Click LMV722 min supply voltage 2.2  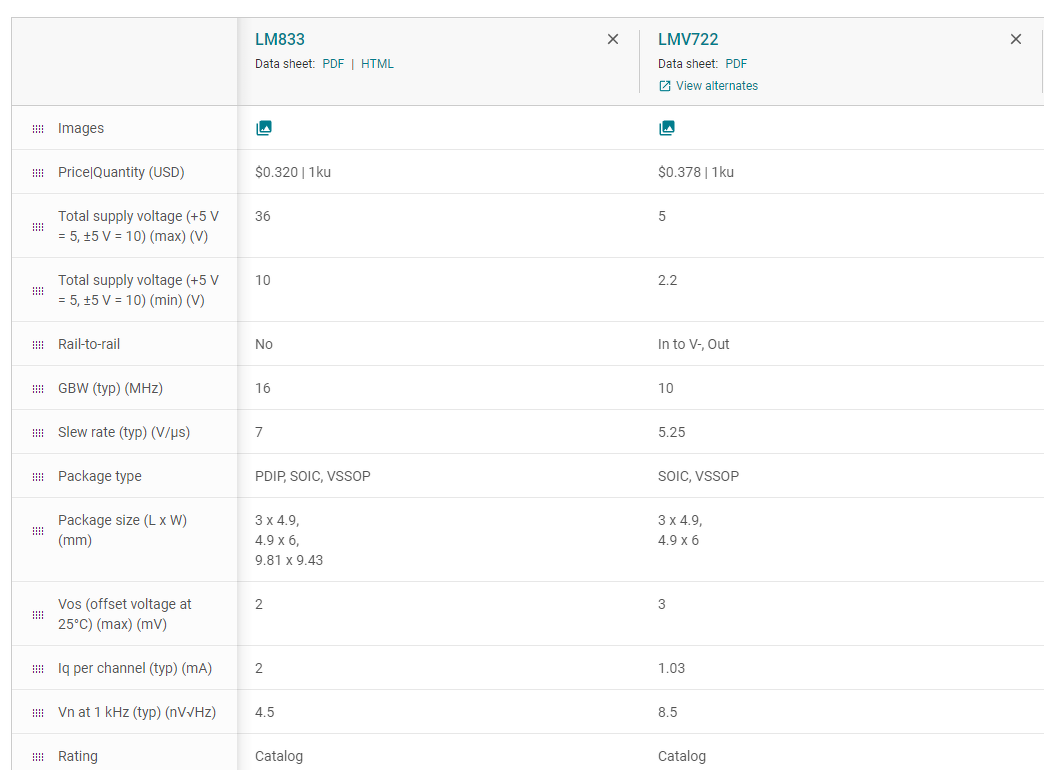click(667, 280)
